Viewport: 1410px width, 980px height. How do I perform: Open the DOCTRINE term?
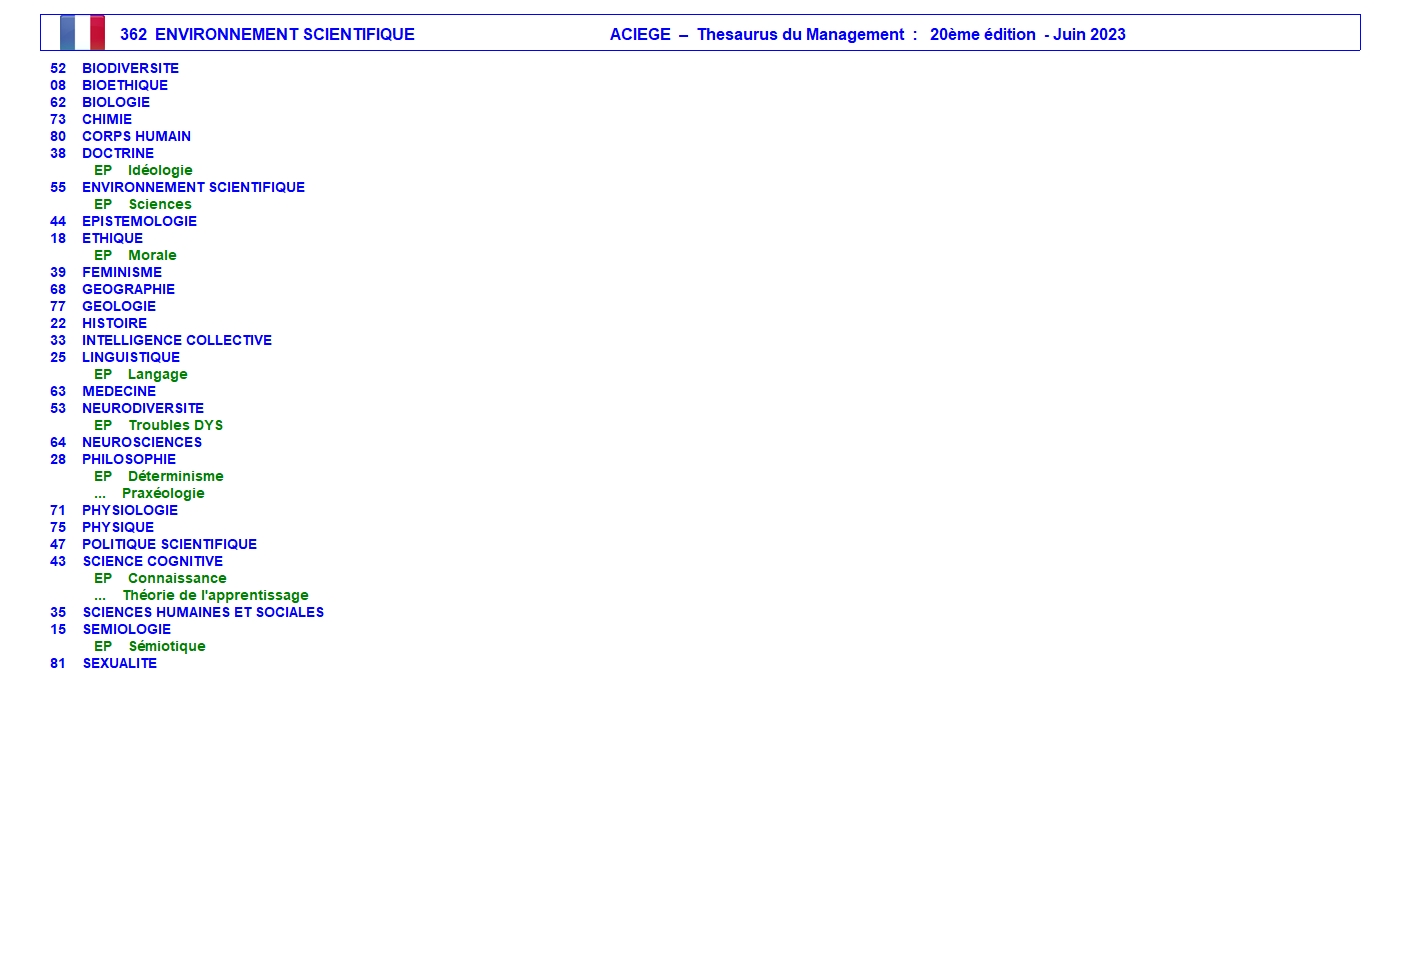(x=117, y=153)
